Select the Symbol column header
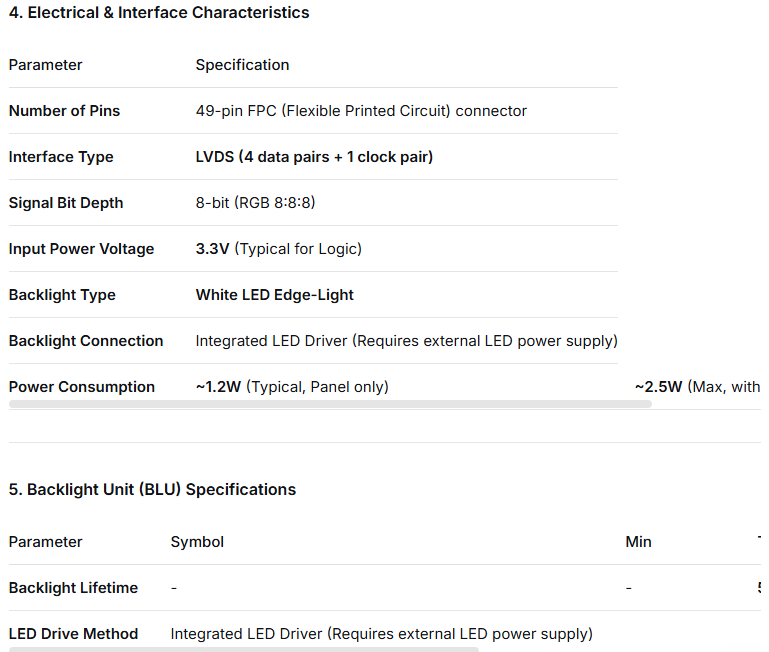 point(197,542)
